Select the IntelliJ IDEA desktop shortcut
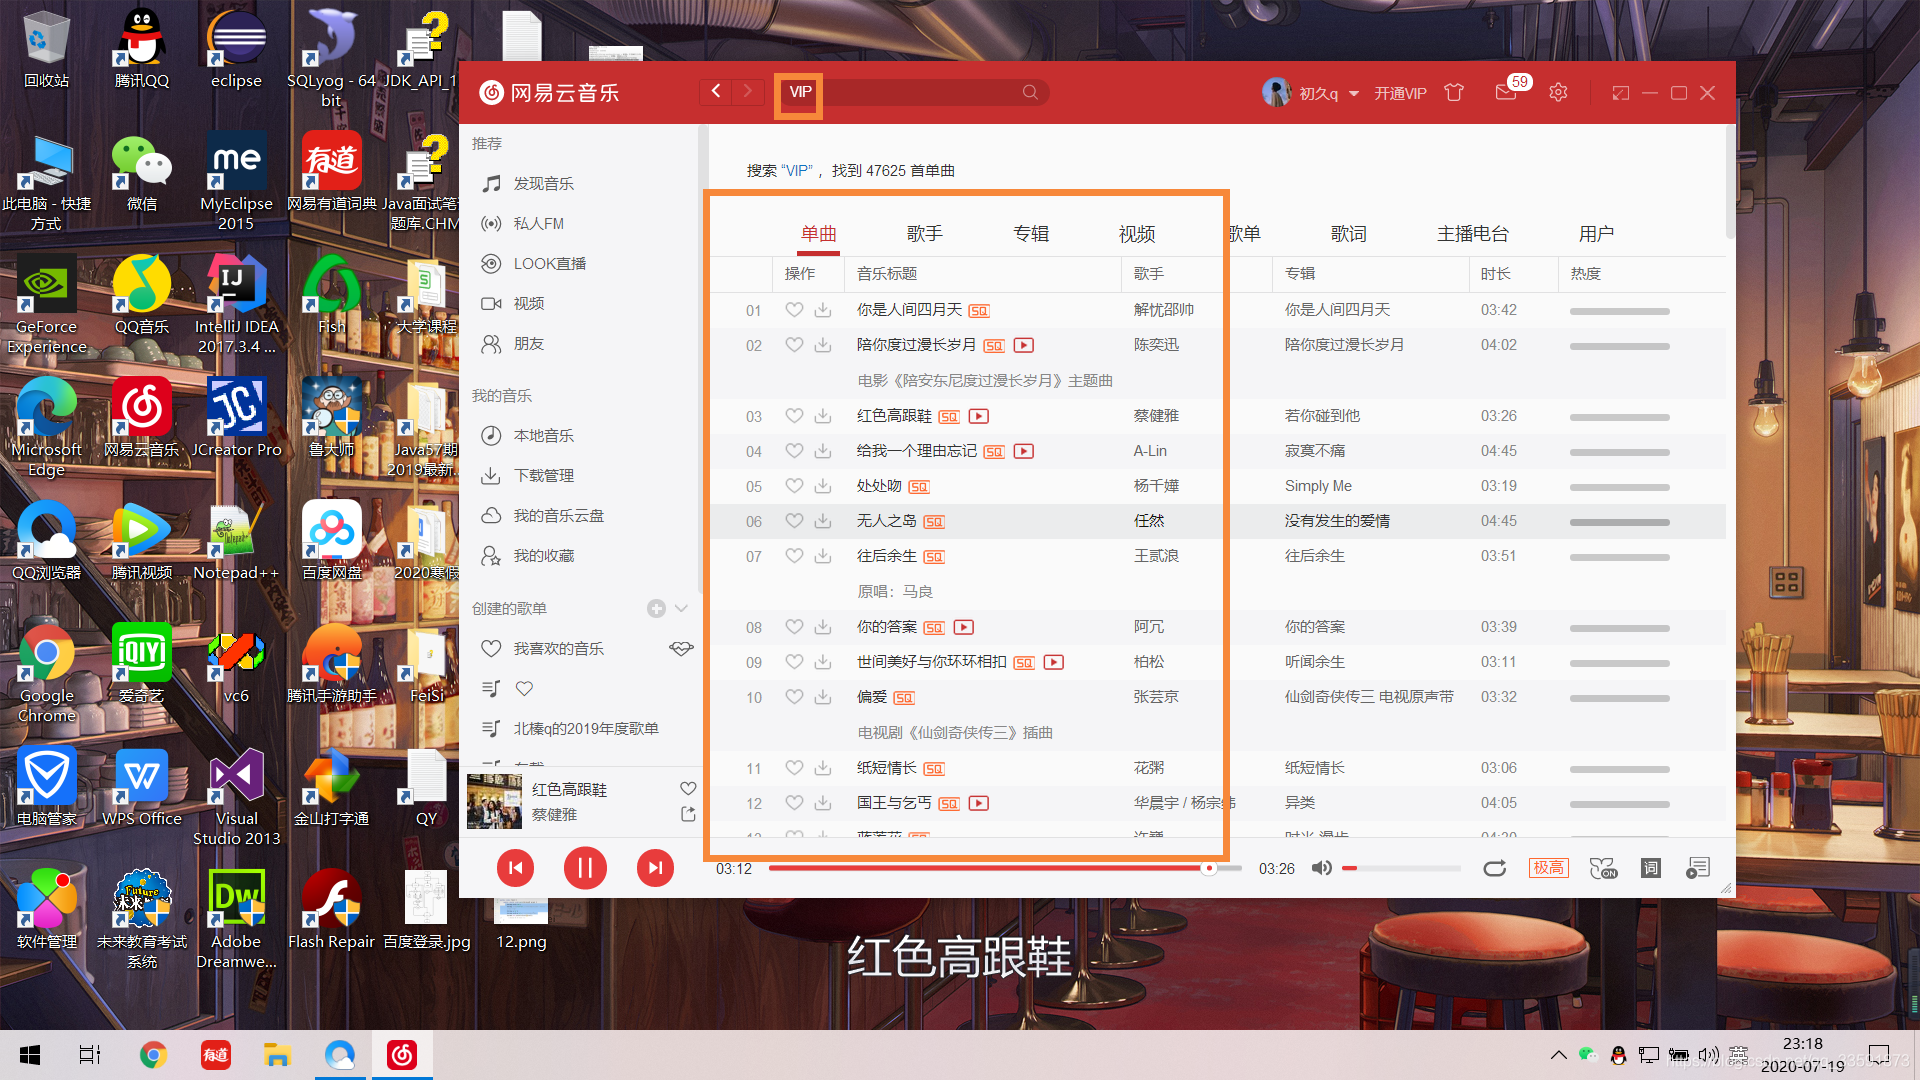Screen dimensions: 1920x1080 click(x=236, y=305)
